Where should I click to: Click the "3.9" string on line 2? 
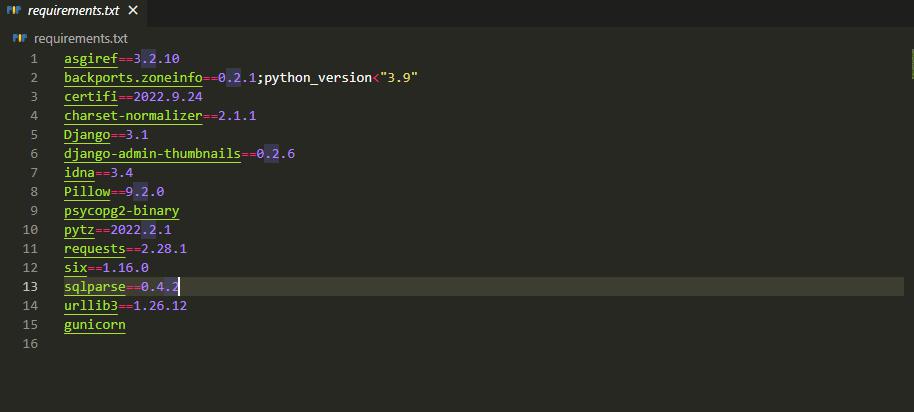point(399,78)
